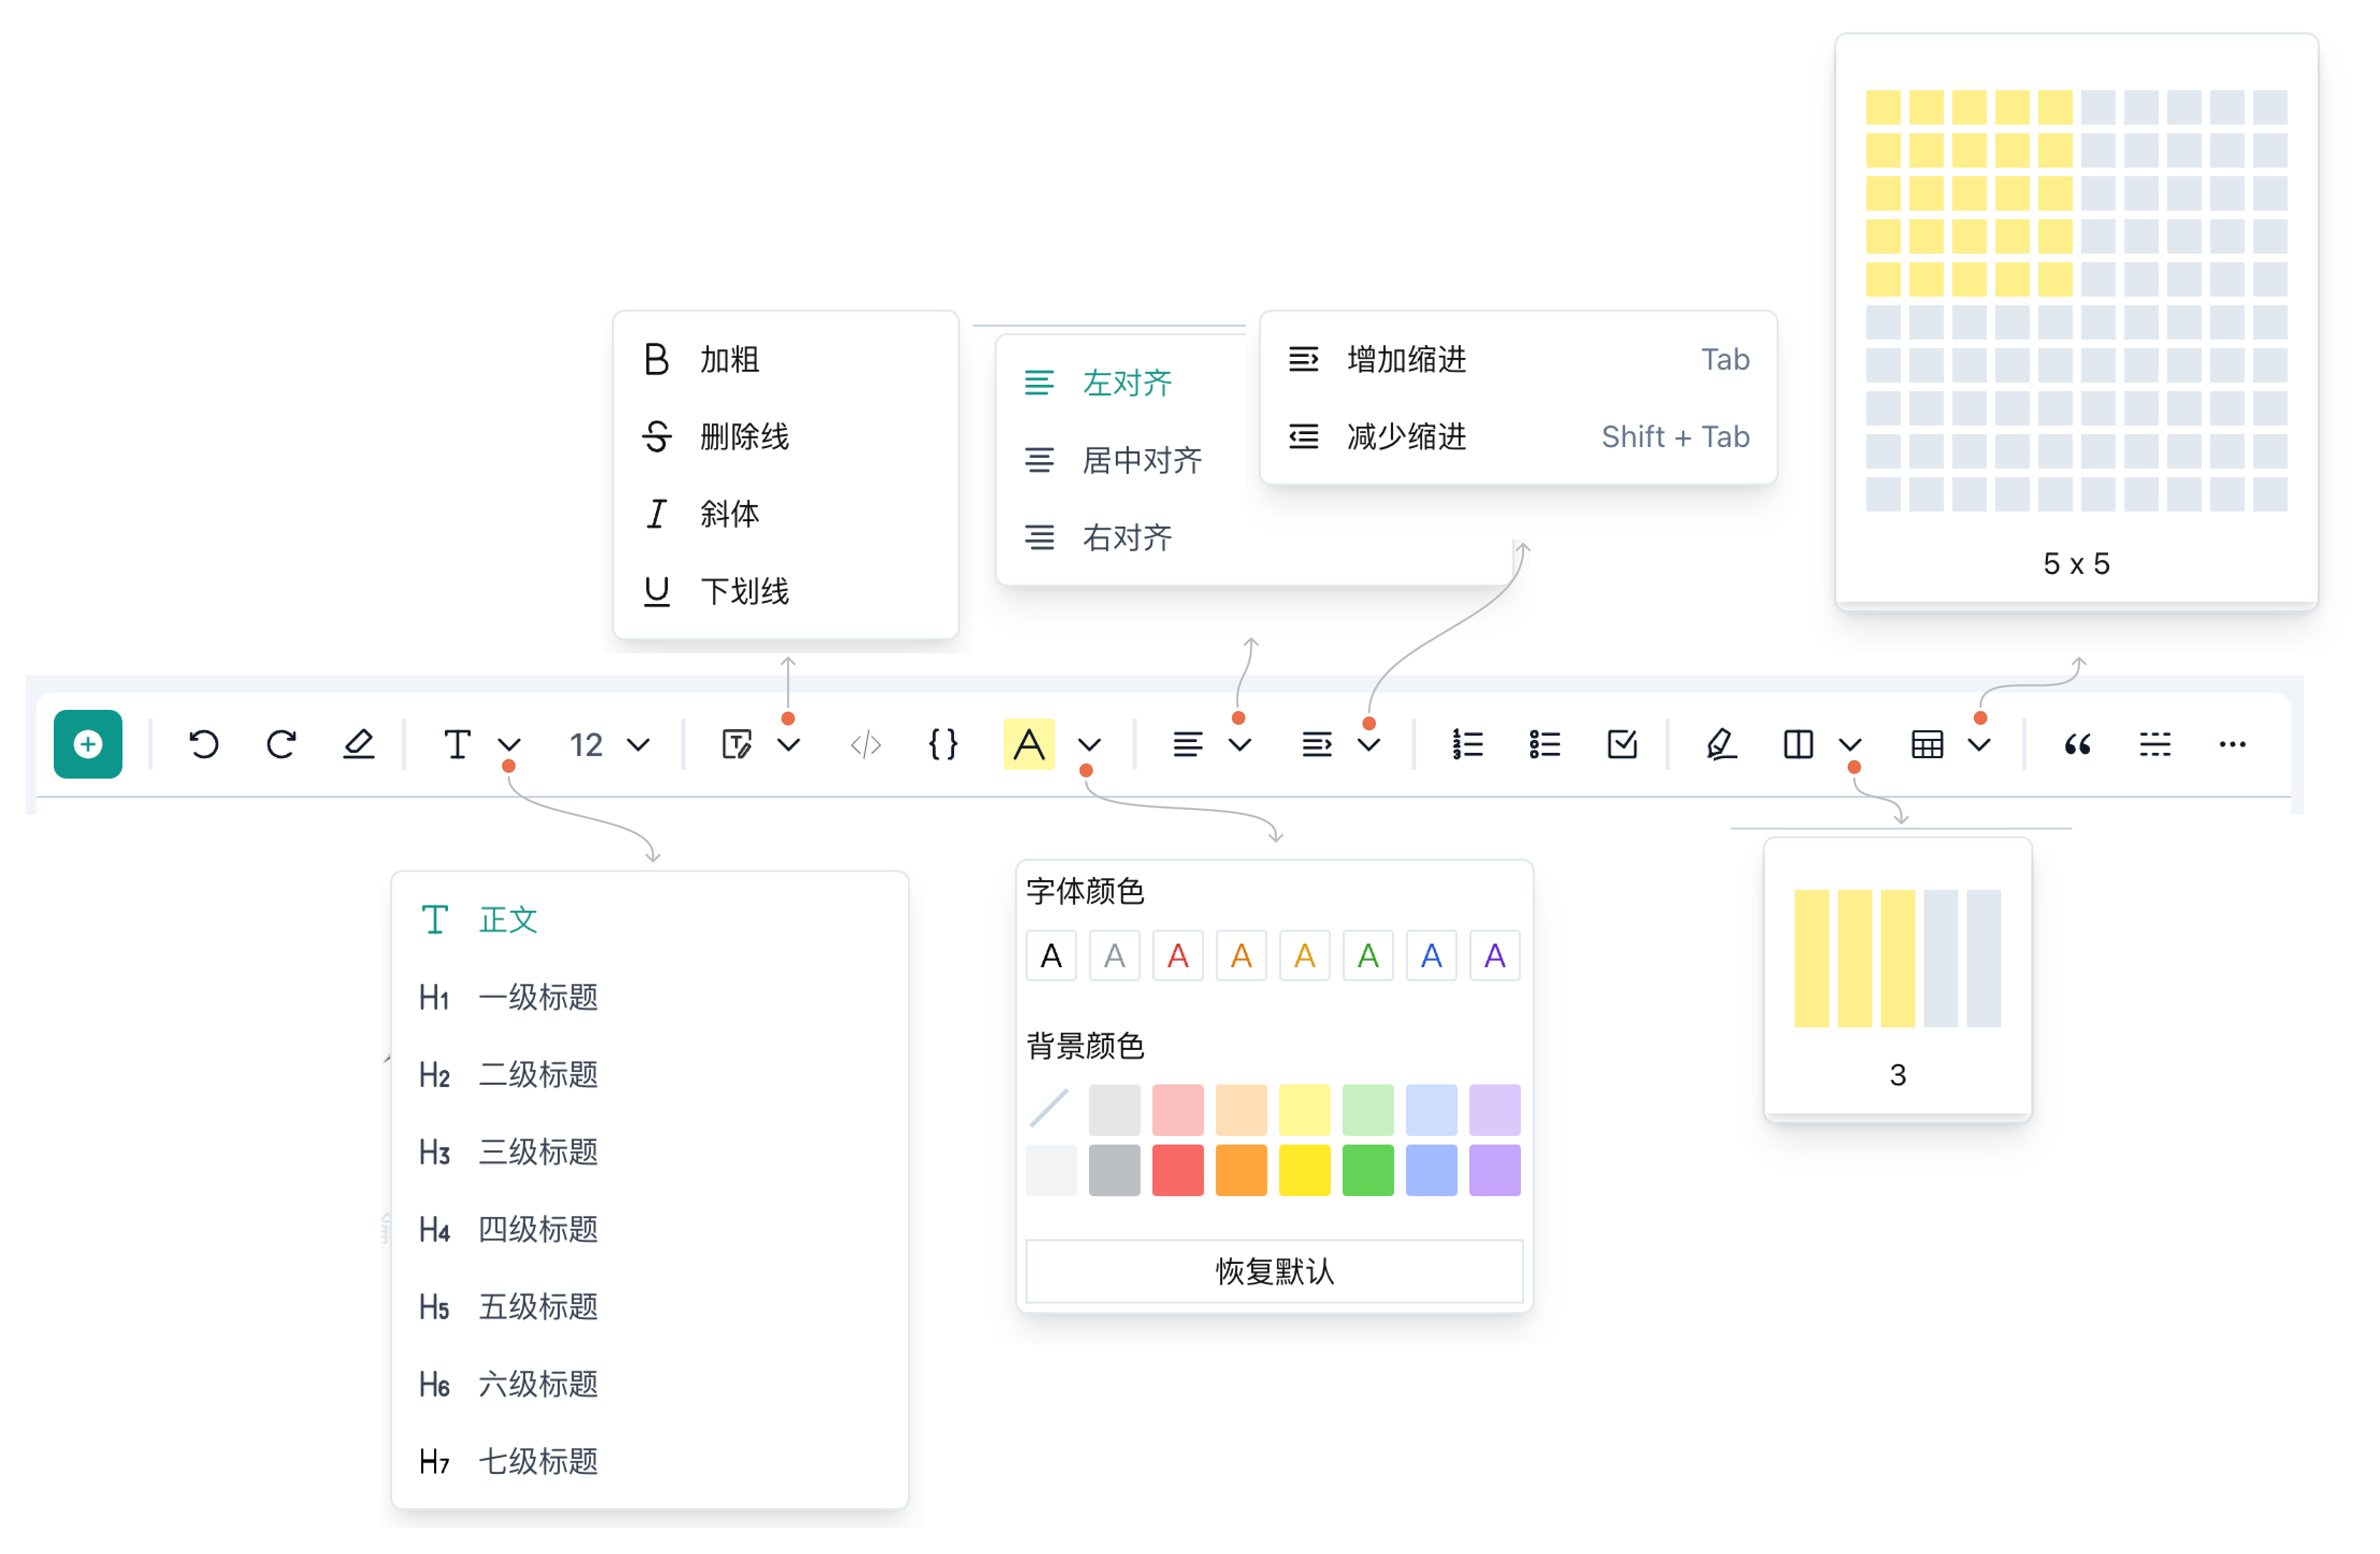Insert a numbered list

coord(1468,745)
